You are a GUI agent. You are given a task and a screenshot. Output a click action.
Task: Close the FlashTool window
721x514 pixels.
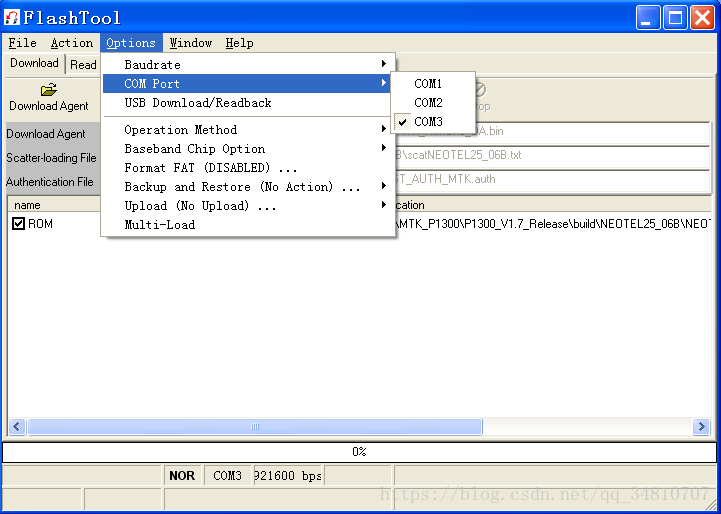(703, 18)
